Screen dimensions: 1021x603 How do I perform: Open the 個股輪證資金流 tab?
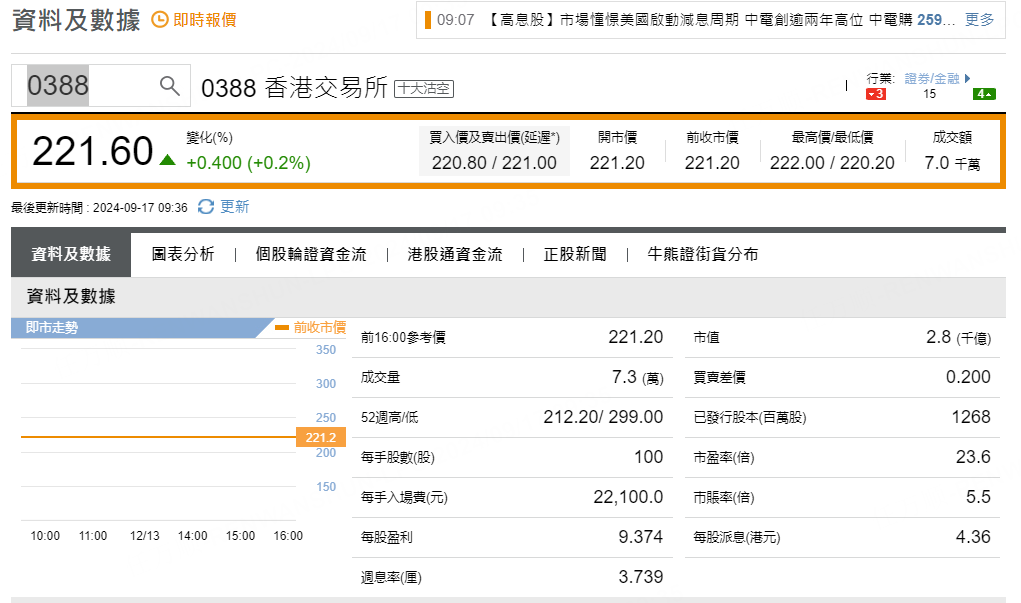pos(311,254)
